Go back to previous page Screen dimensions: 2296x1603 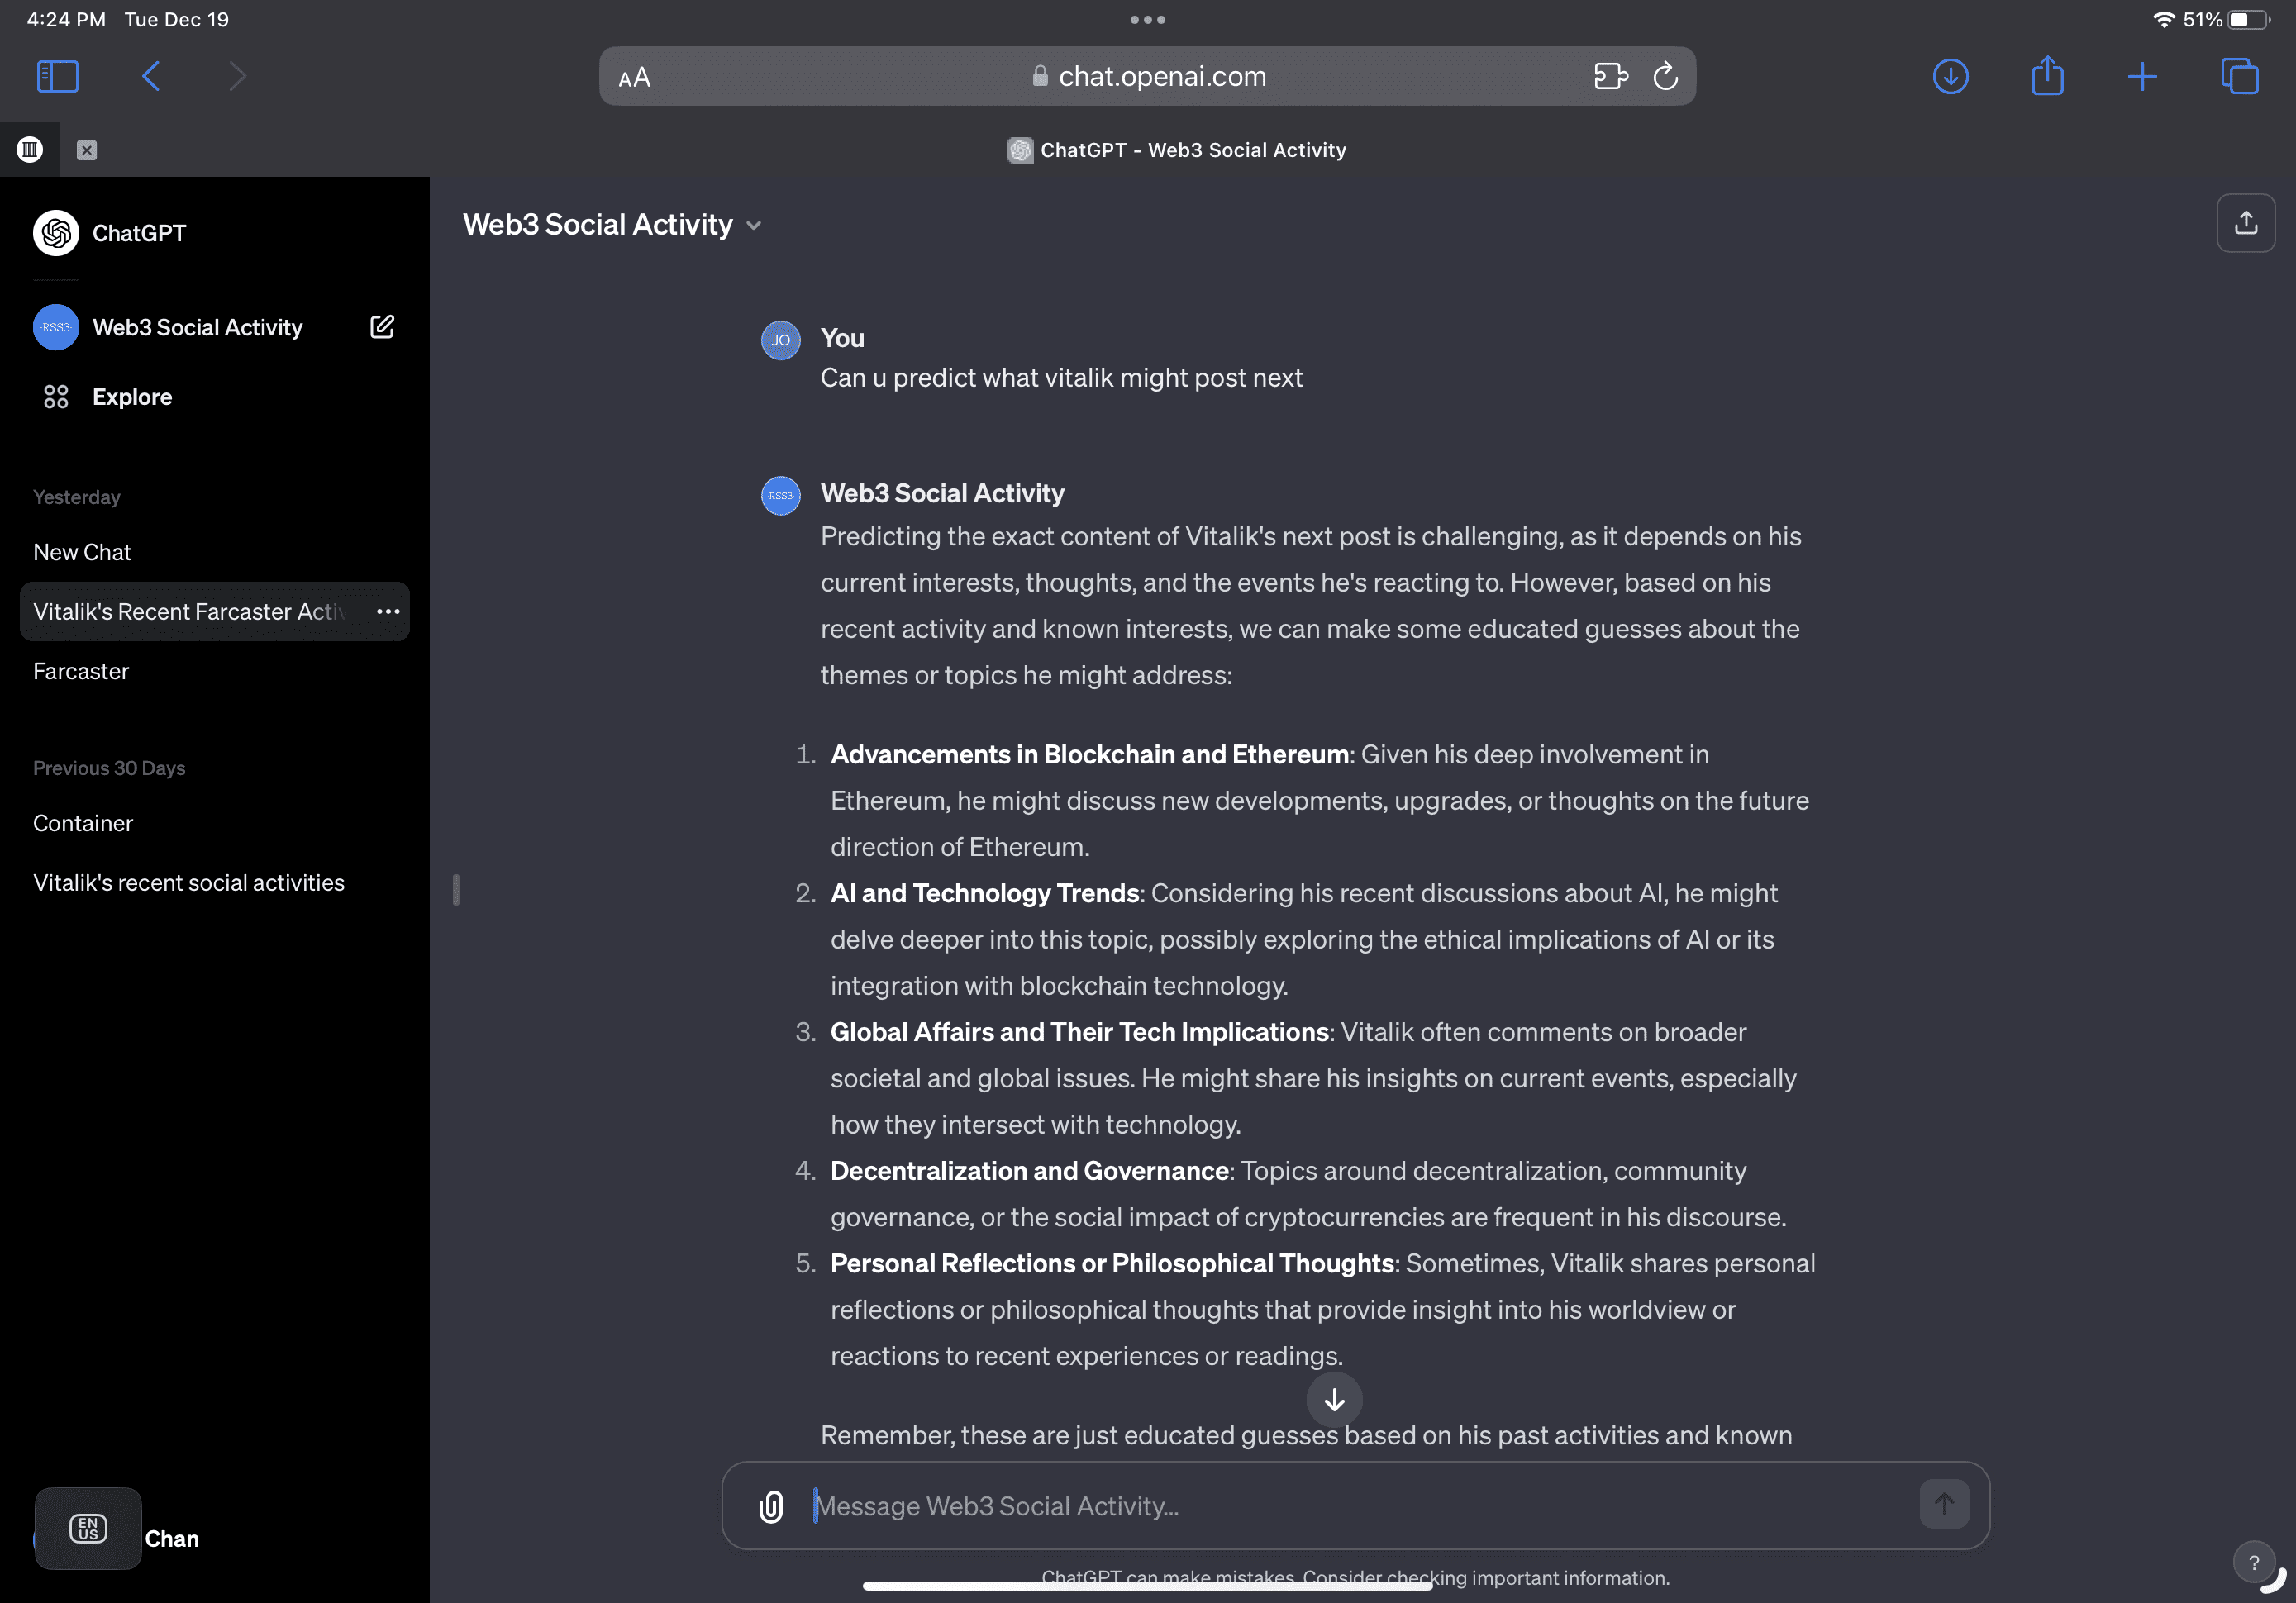coord(151,76)
